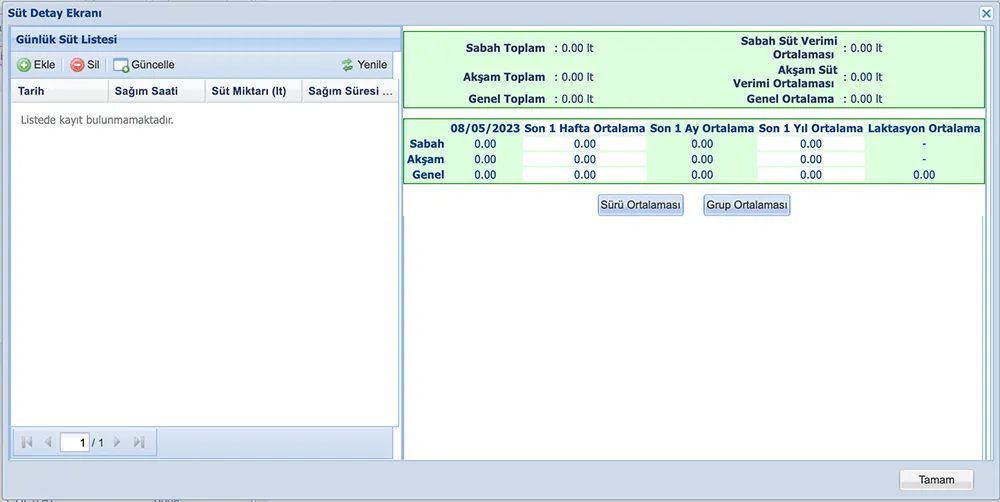Click Genel cell under Son 1 Yıl Ortalama
The height and width of the screenshot is (502, 1000).
(x=810, y=175)
